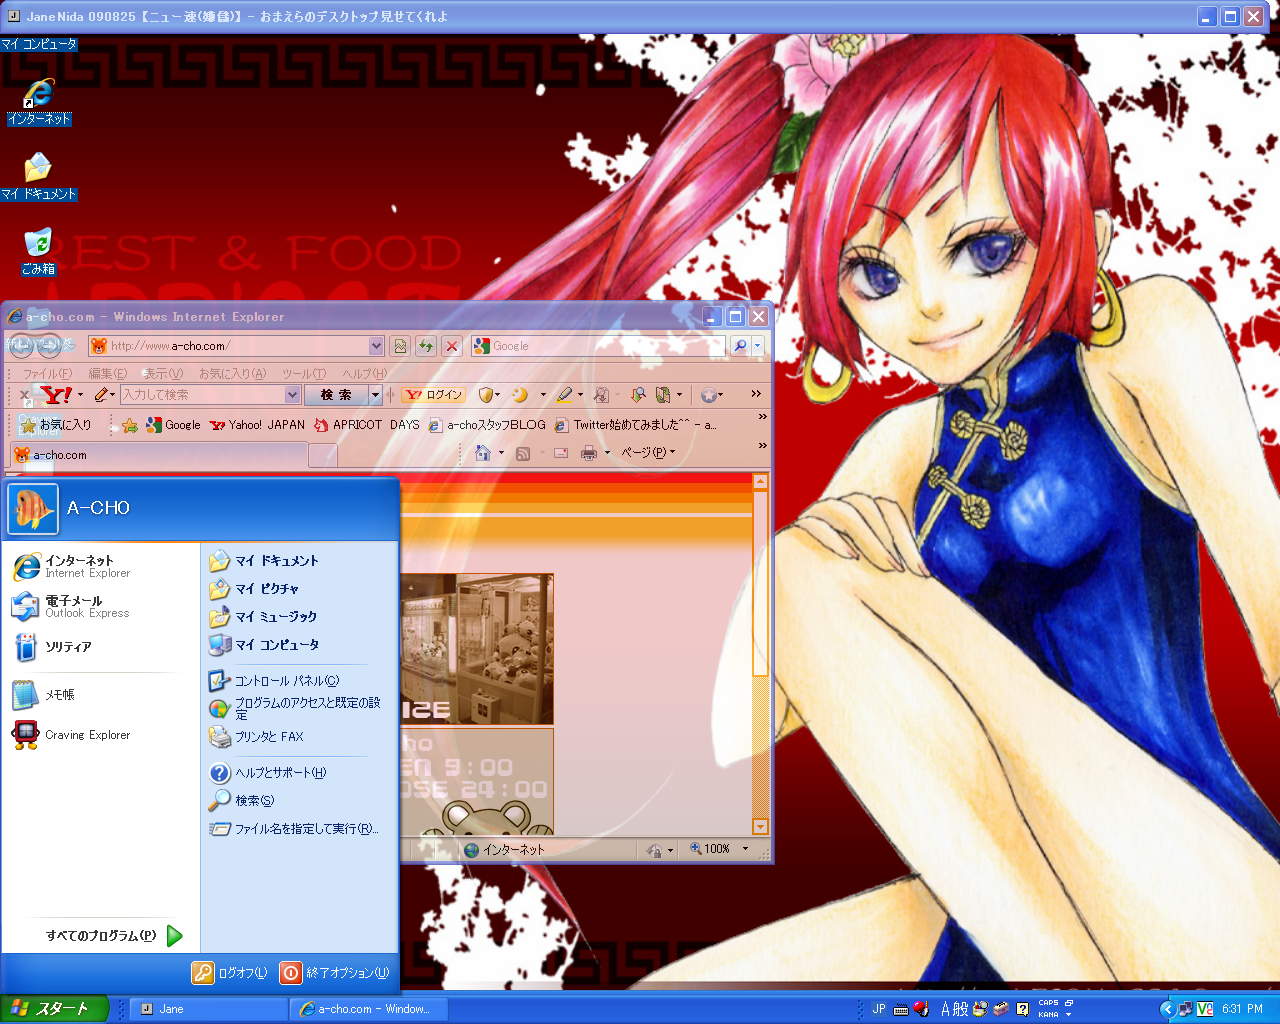Click the add to favorites bar icon
This screenshot has width=1280, height=1024.
click(130, 425)
